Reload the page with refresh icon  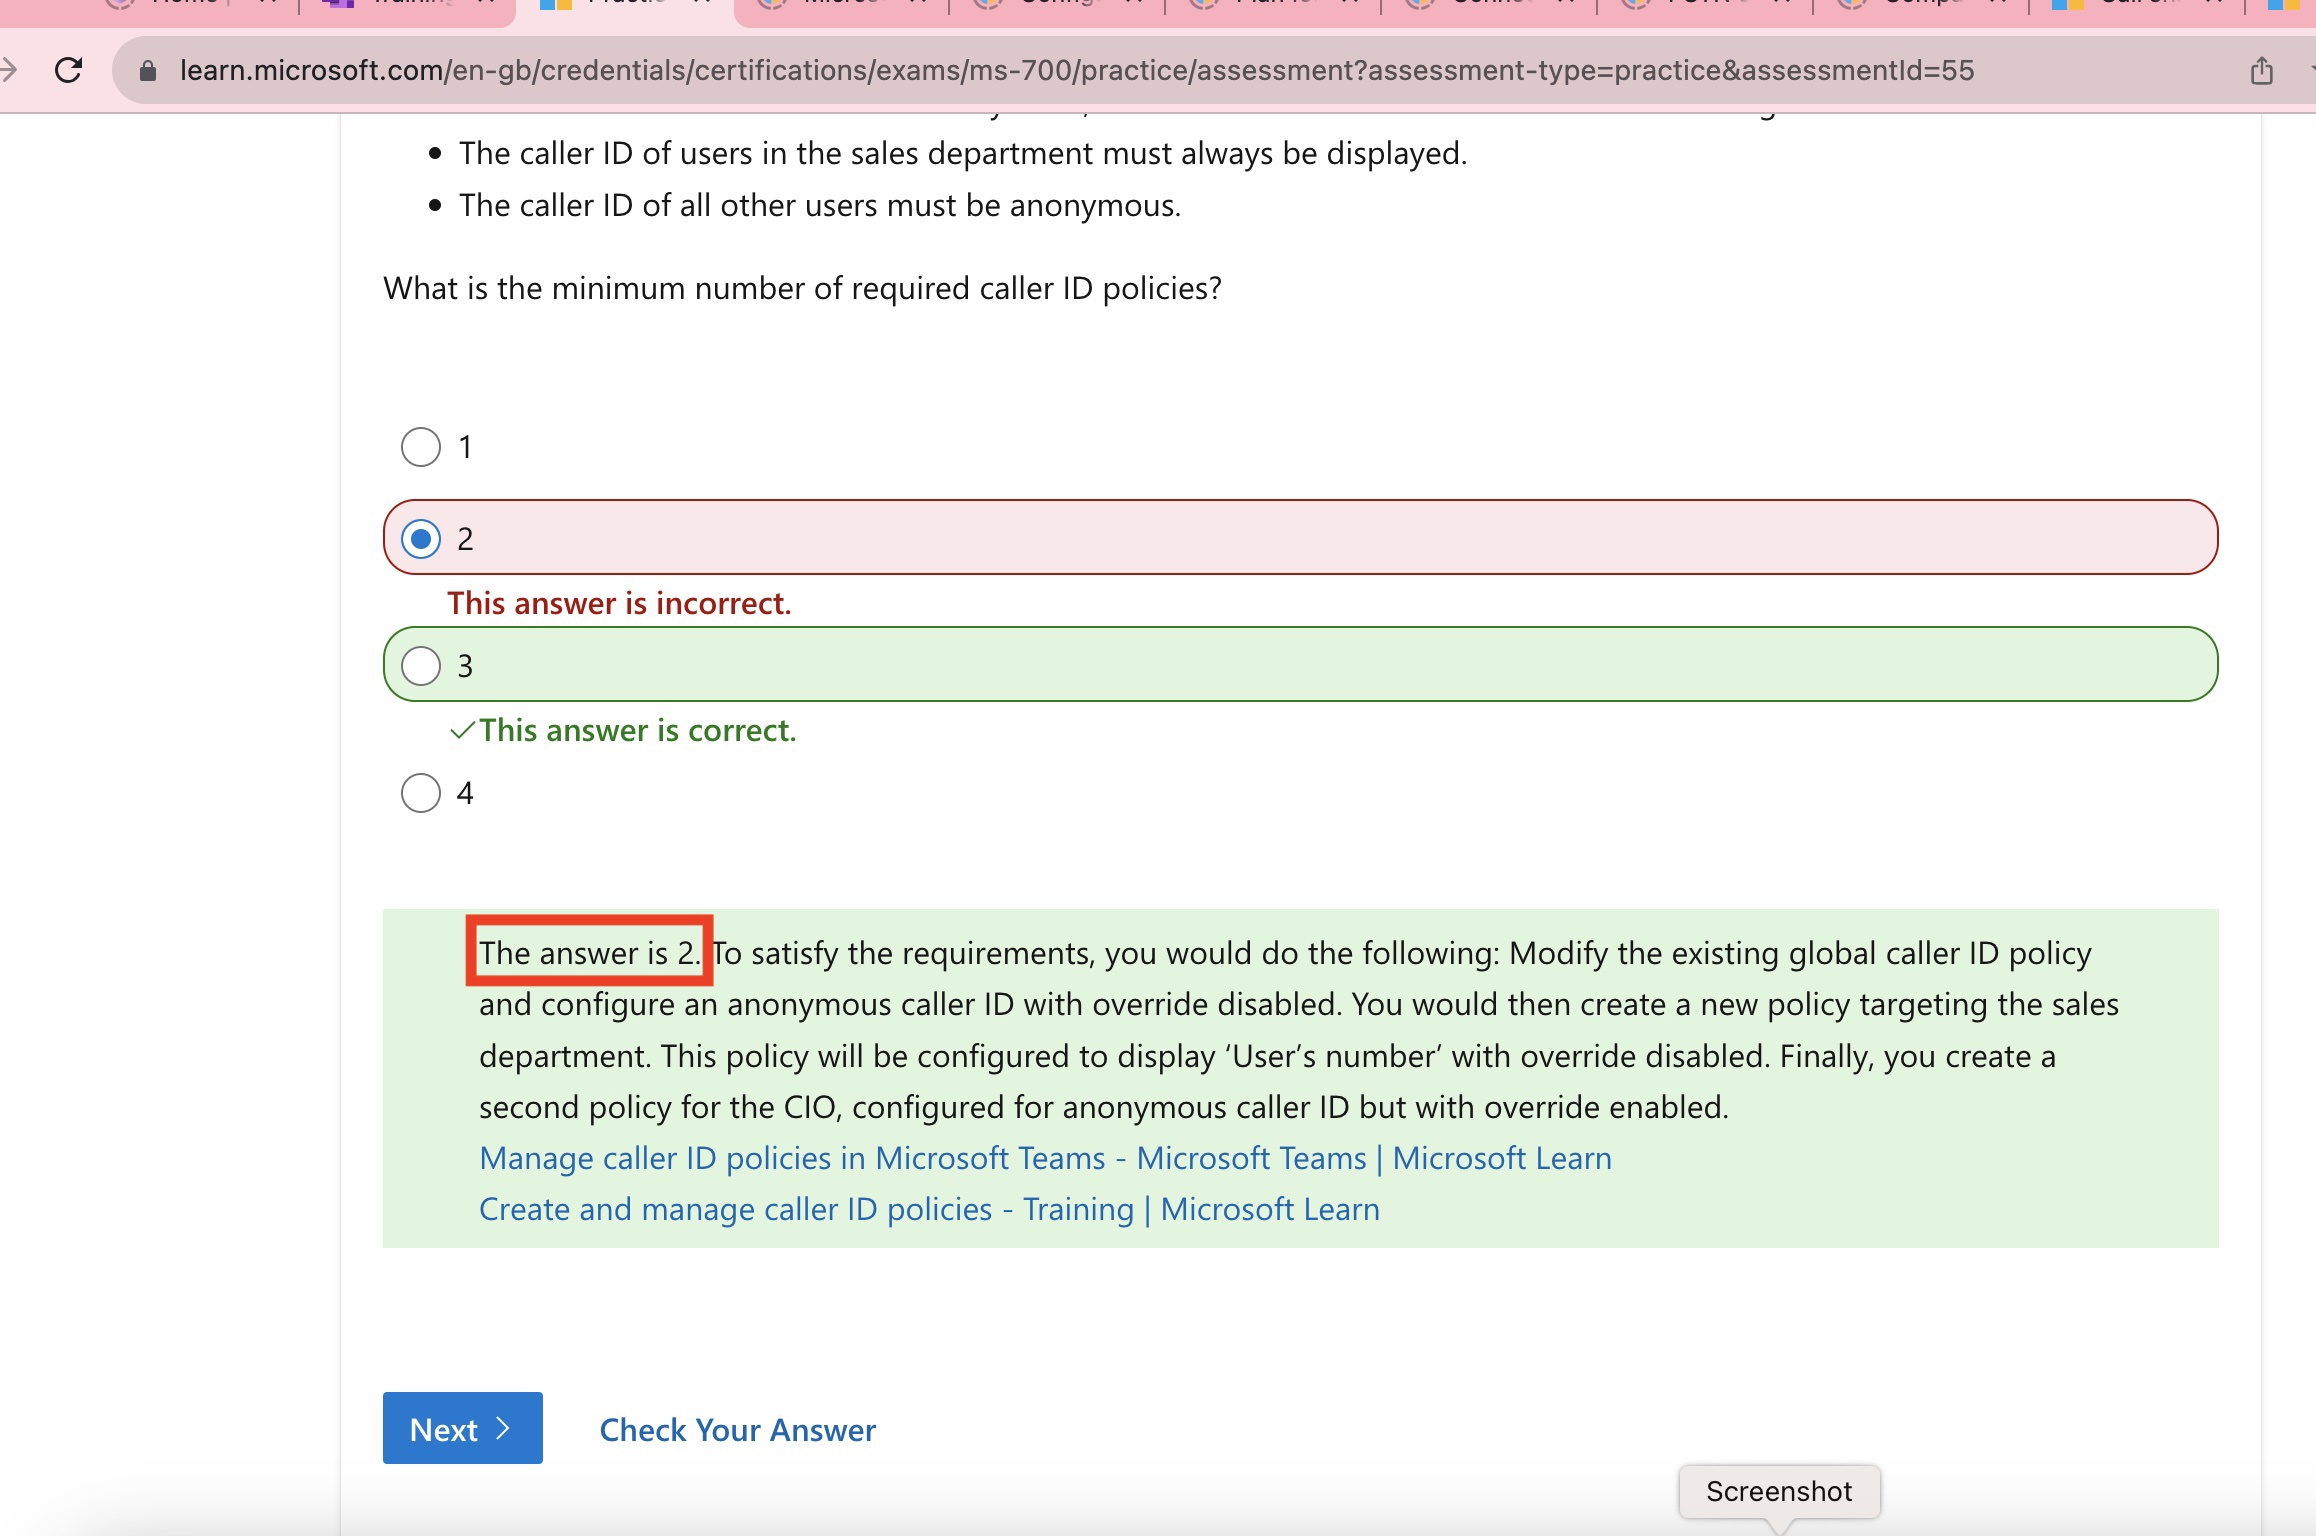(x=68, y=70)
